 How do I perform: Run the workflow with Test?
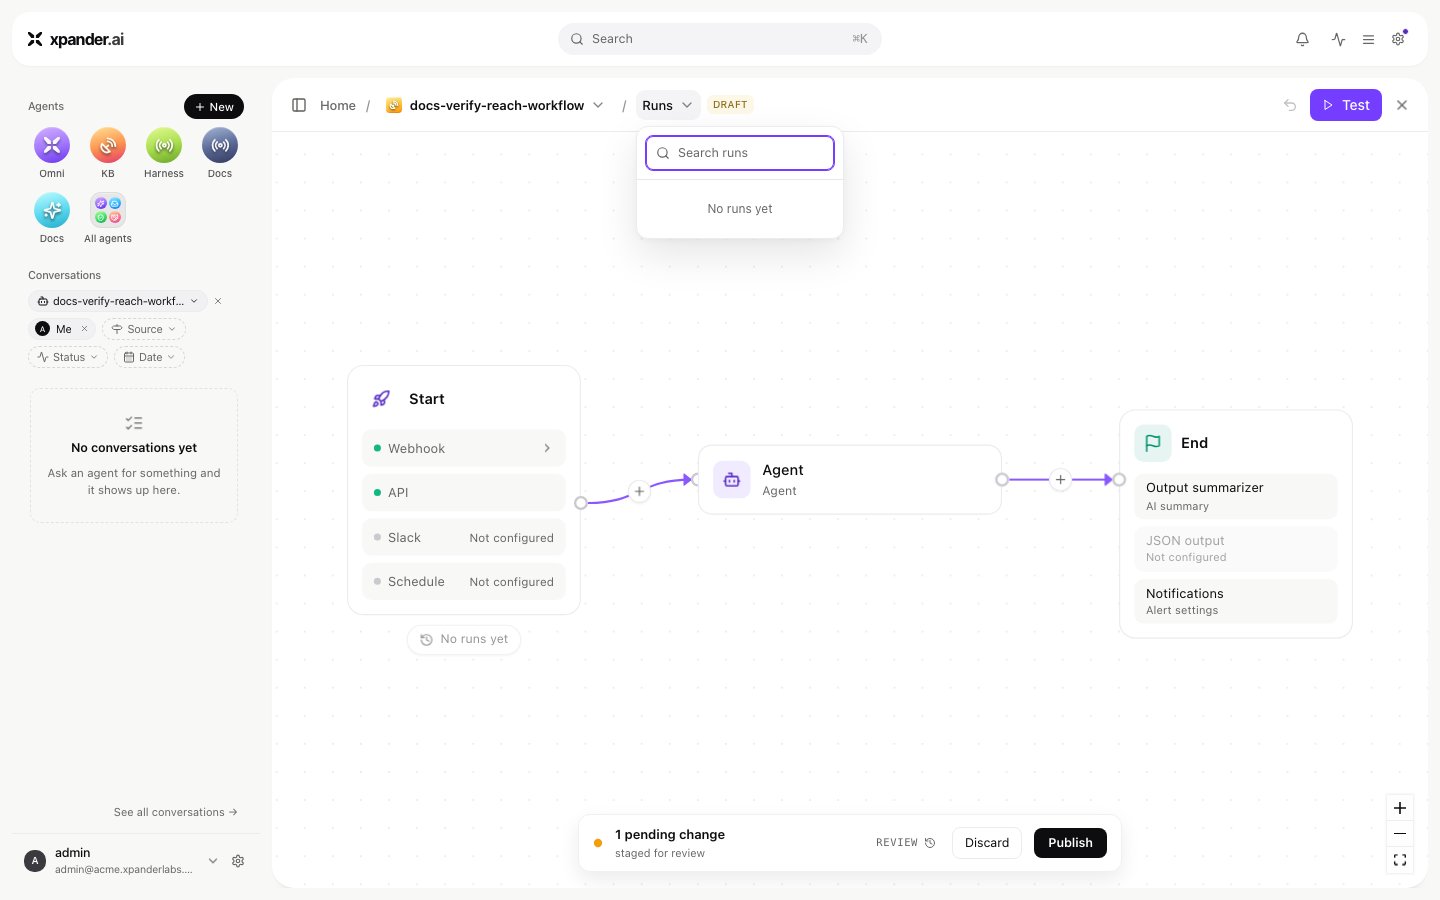pos(1346,105)
